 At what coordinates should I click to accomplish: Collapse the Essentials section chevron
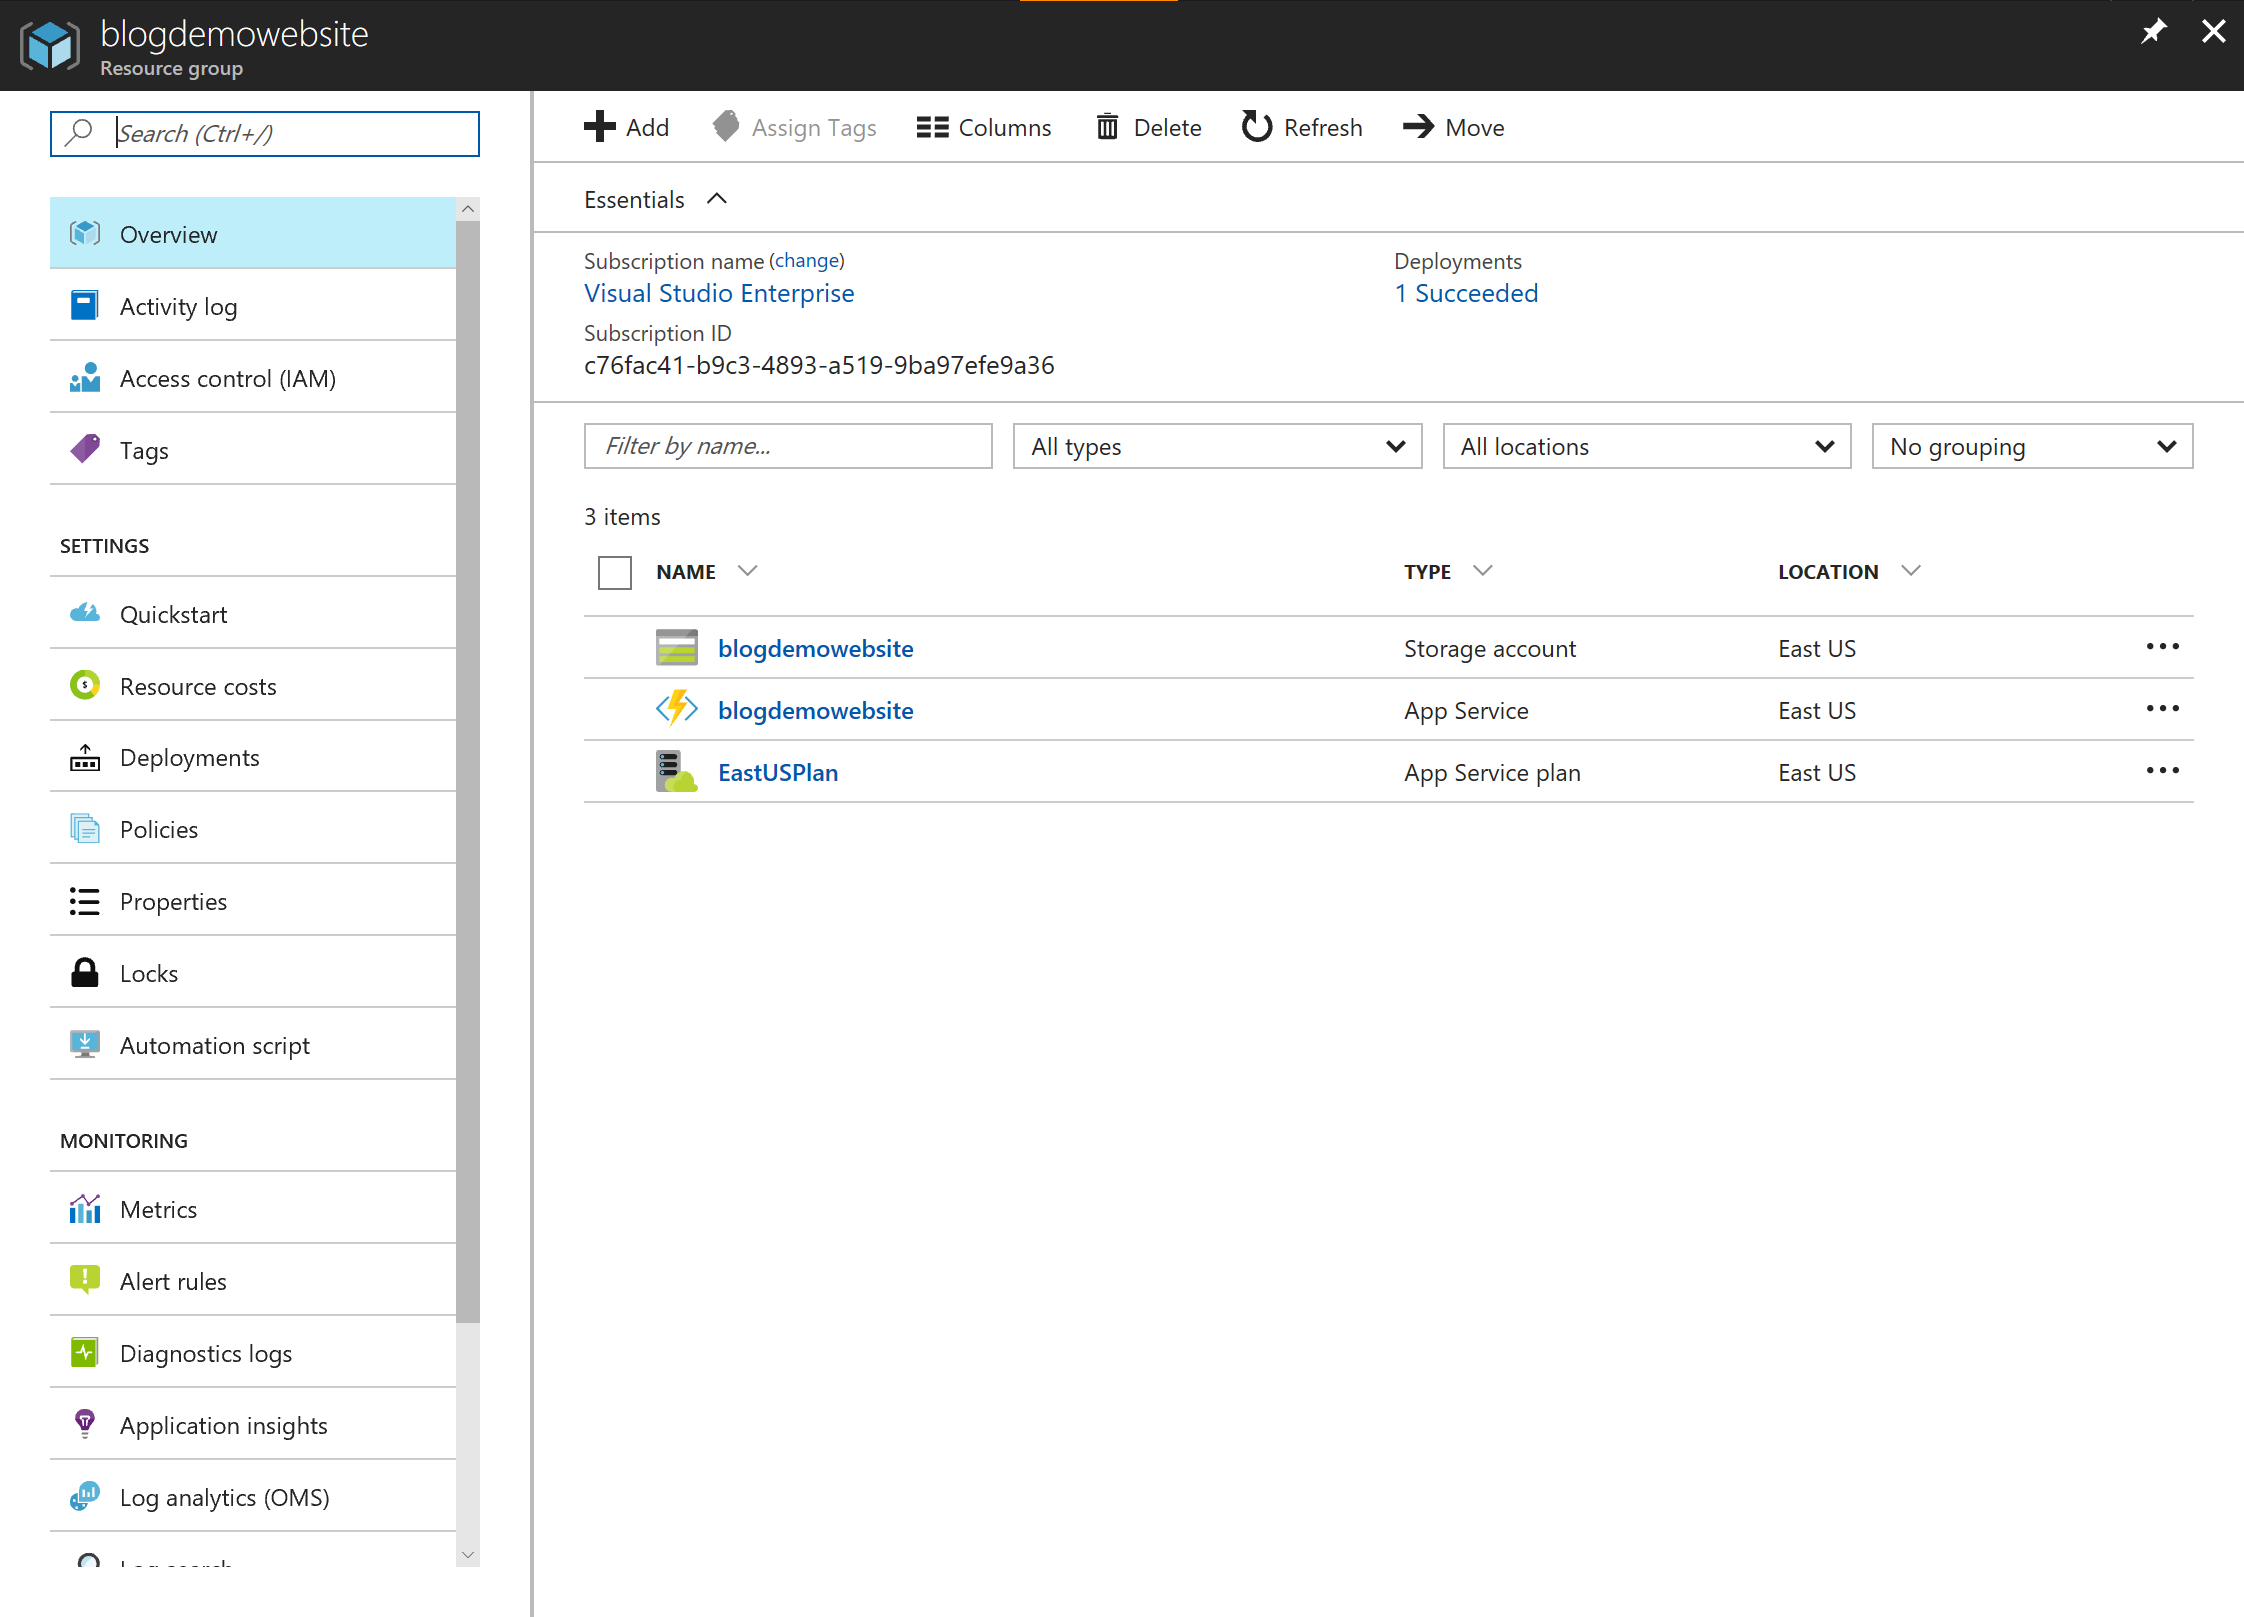[x=716, y=199]
